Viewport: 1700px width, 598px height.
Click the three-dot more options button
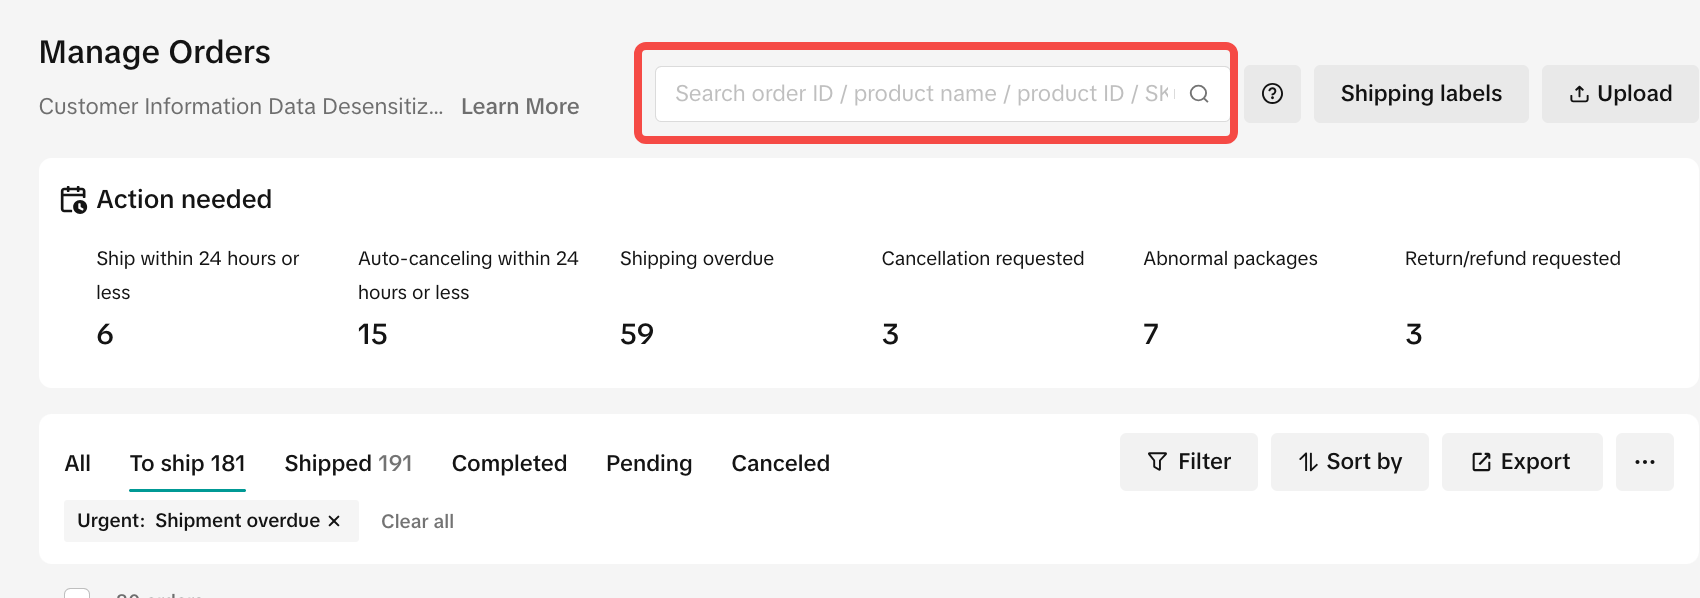click(1645, 462)
